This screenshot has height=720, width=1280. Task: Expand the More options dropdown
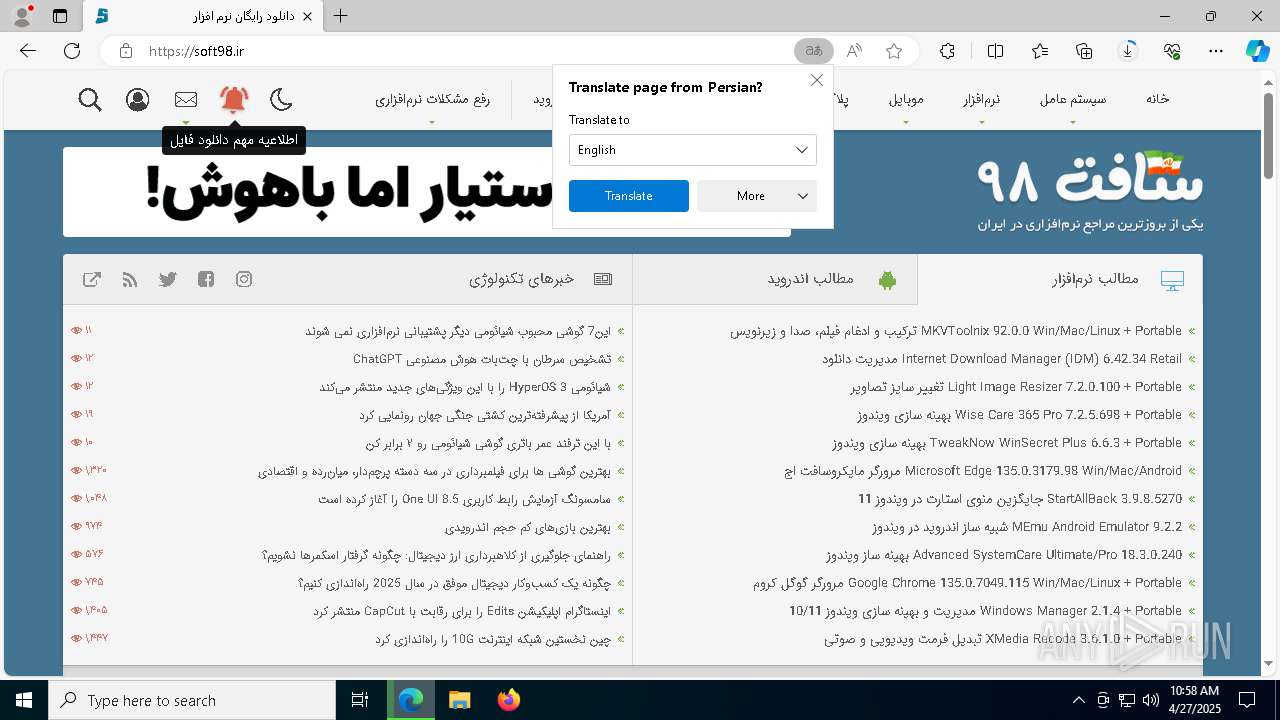(757, 196)
